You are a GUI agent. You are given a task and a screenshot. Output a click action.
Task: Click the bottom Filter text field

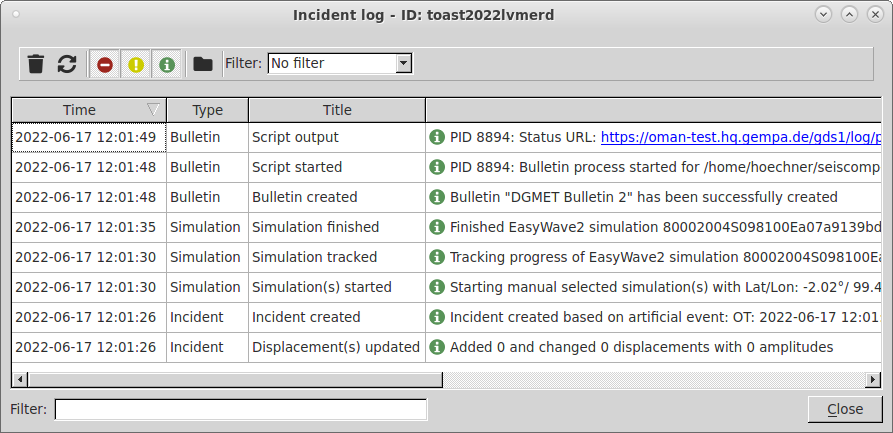241,409
